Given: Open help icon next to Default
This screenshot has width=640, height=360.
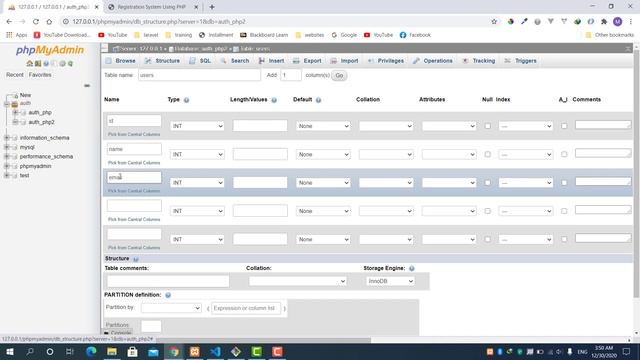Looking at the screenshot, I should (318, 100).
